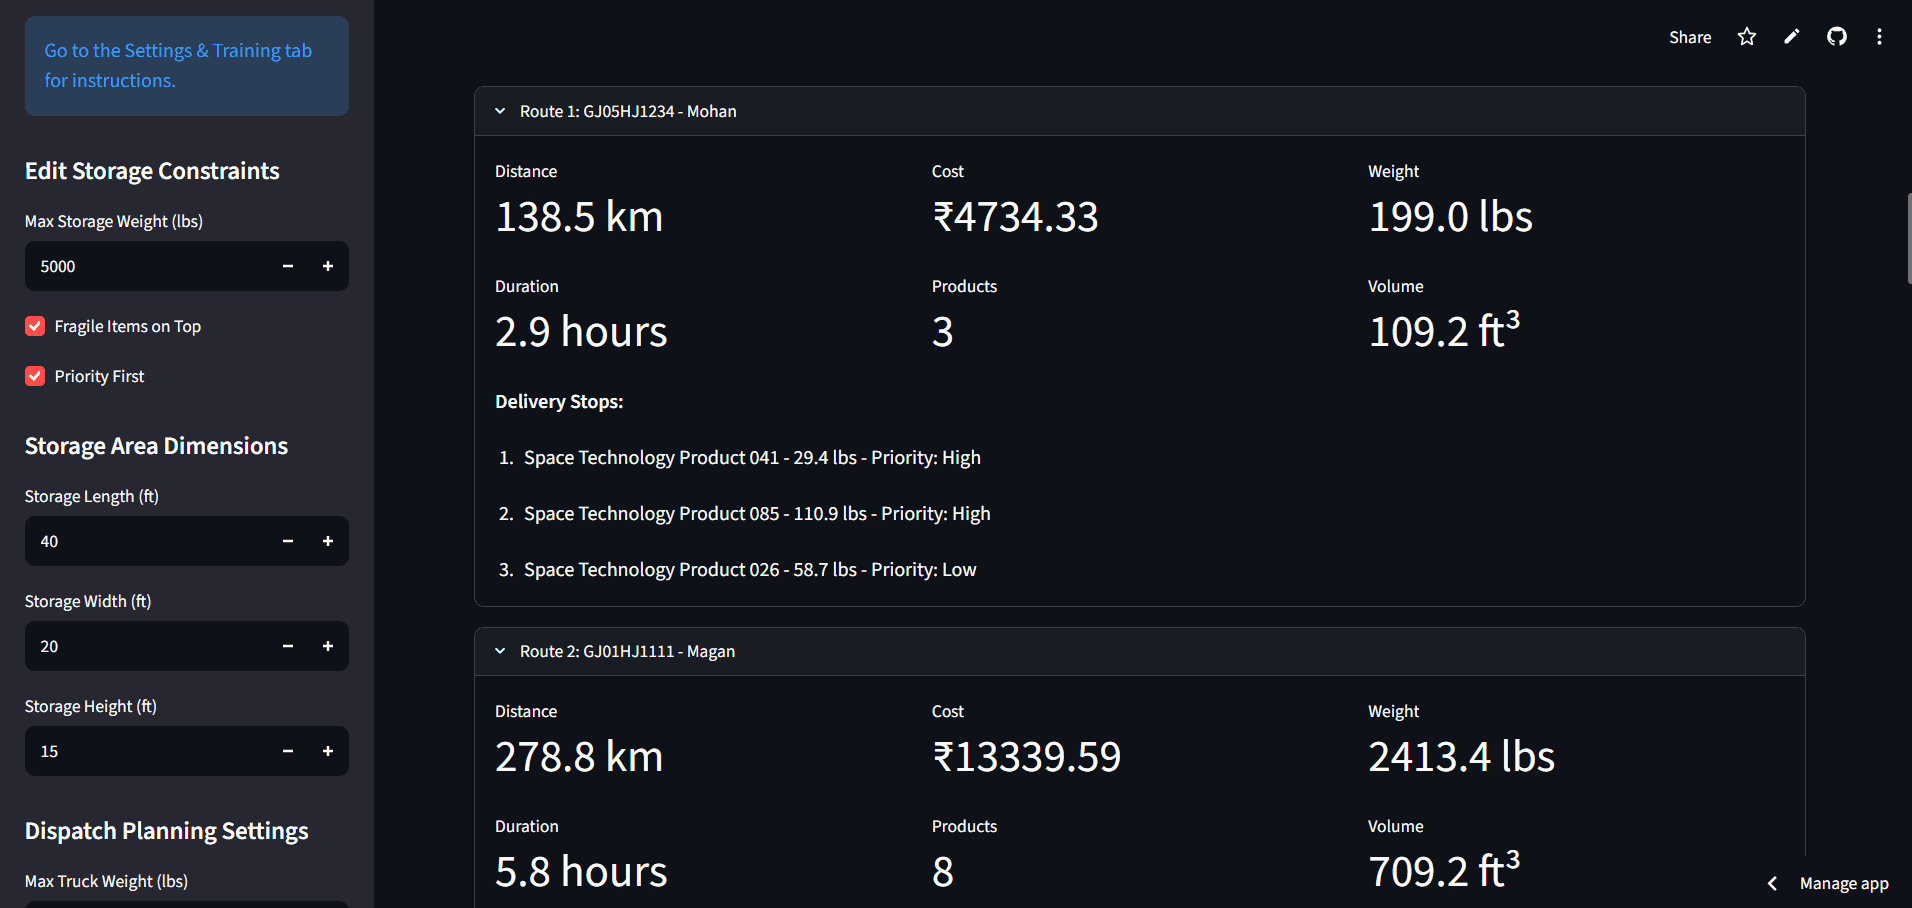Uncheck the Priority First checkbox

coord(35,376)
